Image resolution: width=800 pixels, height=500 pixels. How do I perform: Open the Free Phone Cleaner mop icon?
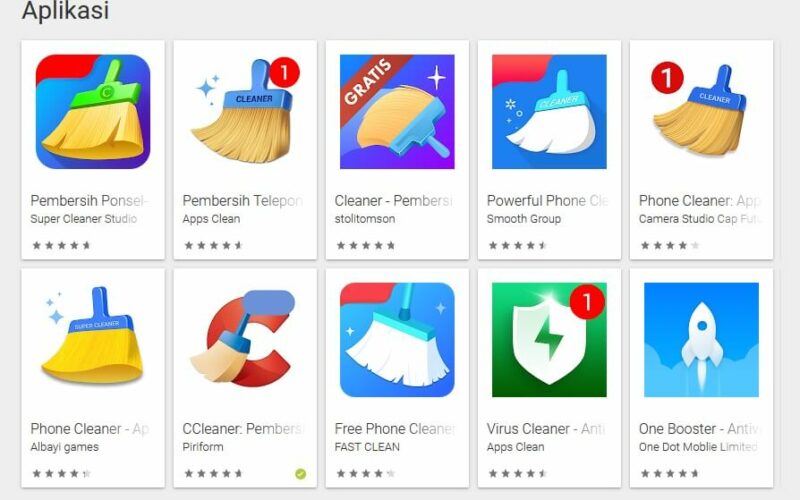pyautogui.click(x=397, y=340)
